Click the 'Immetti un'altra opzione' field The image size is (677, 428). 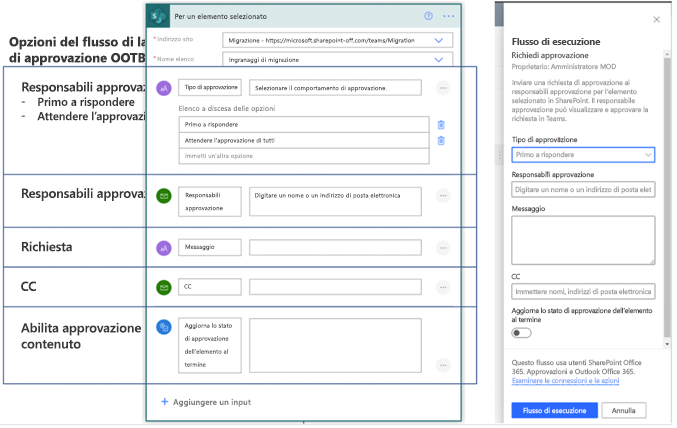305,157
